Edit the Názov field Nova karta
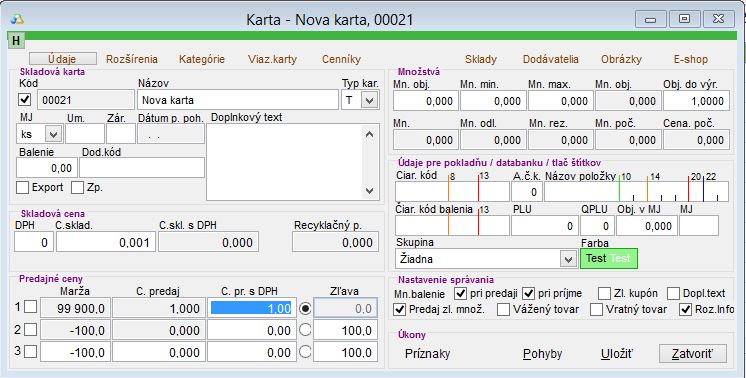Viewport: 746px width, 378px height. pos(238,100)
